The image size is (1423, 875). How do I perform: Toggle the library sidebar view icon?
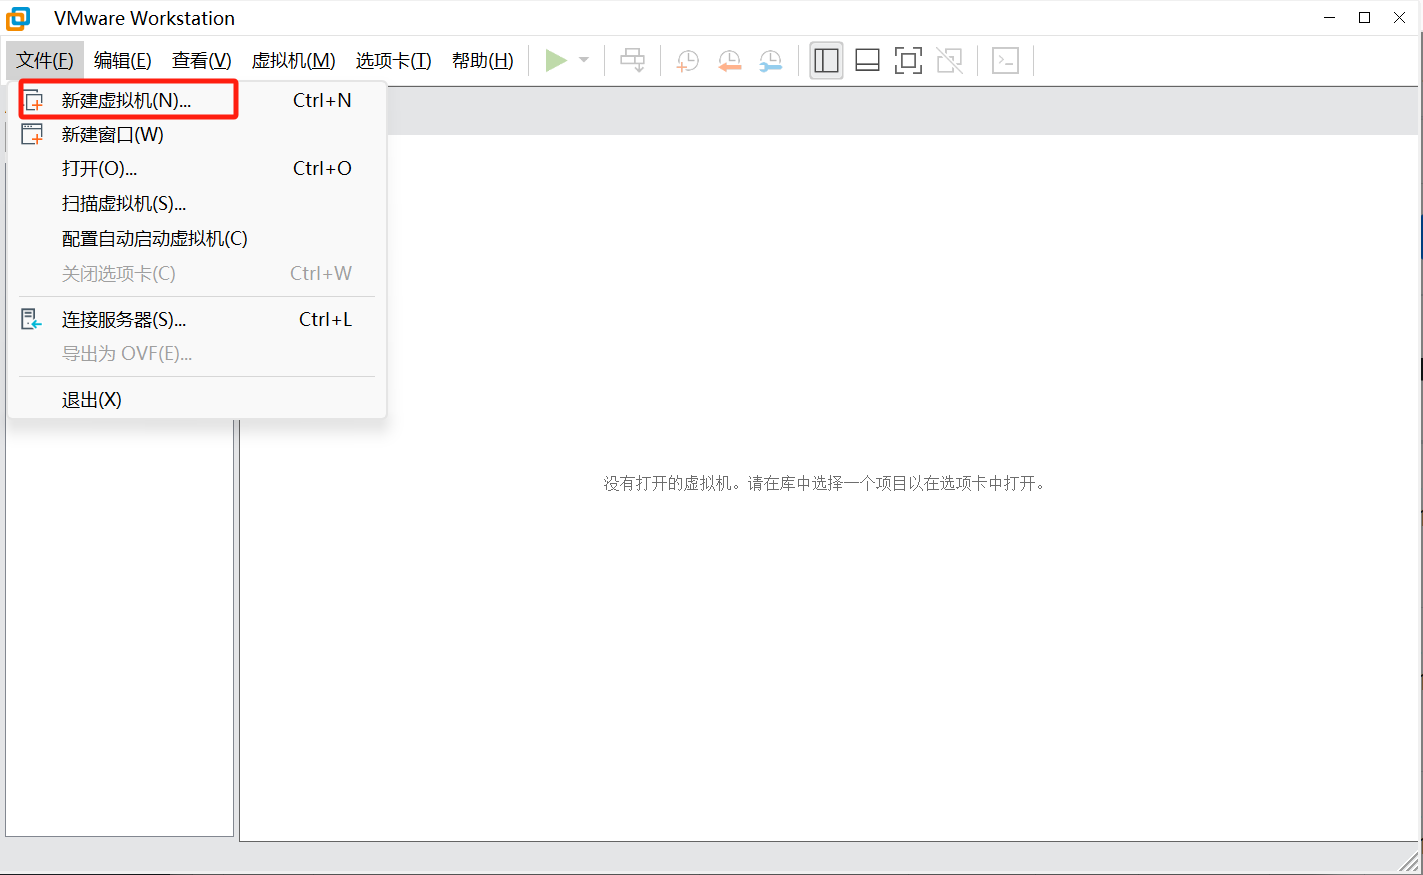pos(826,61)
